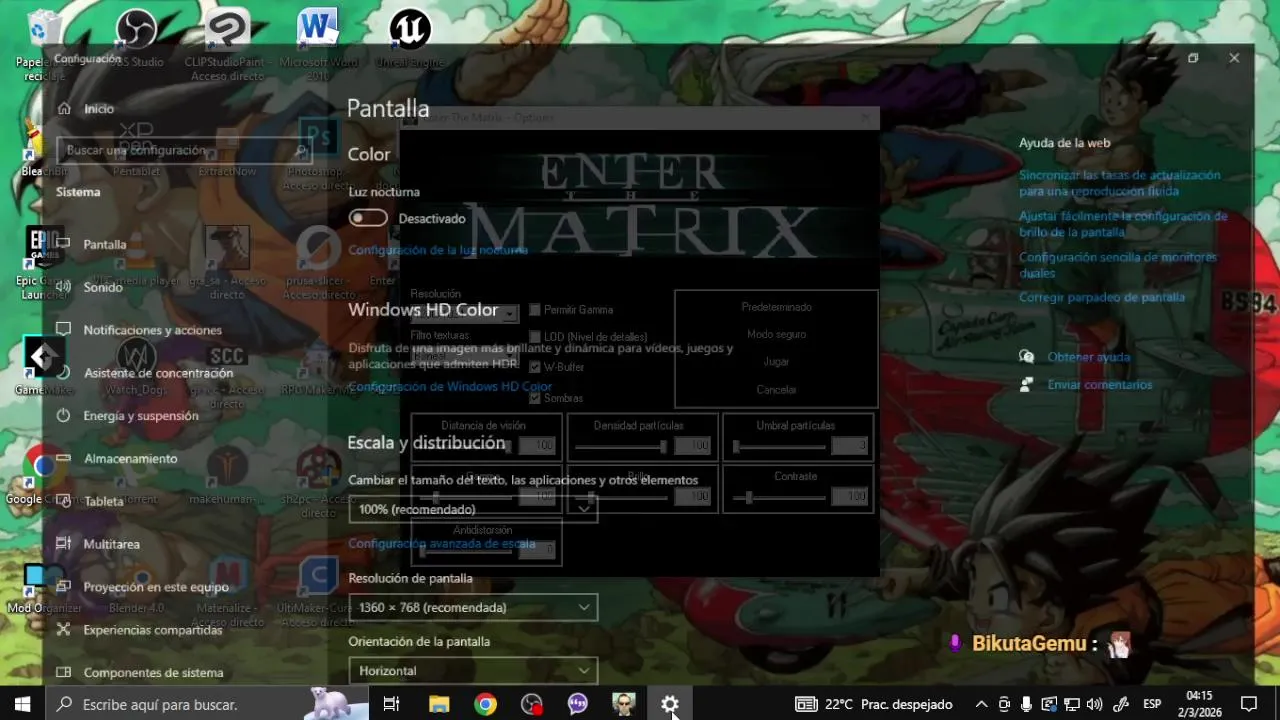Open Configuración de Windows HD Color link
This screenshot has height=720, width=1280.
(450, 387)
